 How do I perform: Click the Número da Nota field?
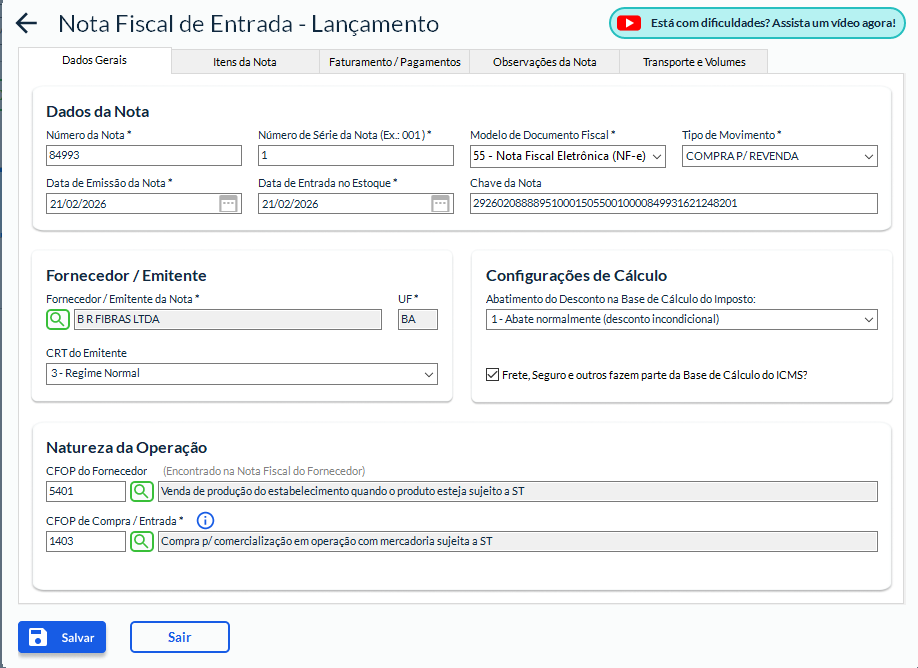tap(144, 156)
